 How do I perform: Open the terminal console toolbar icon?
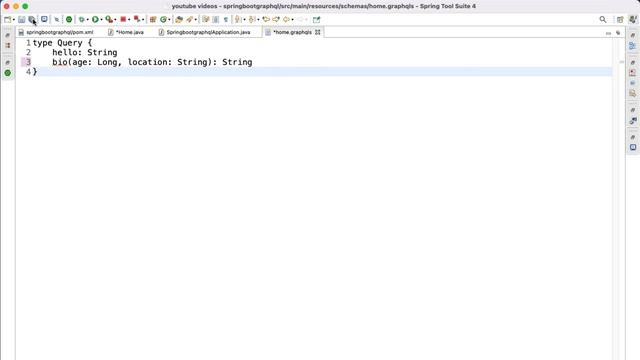(x=44, y=19)
